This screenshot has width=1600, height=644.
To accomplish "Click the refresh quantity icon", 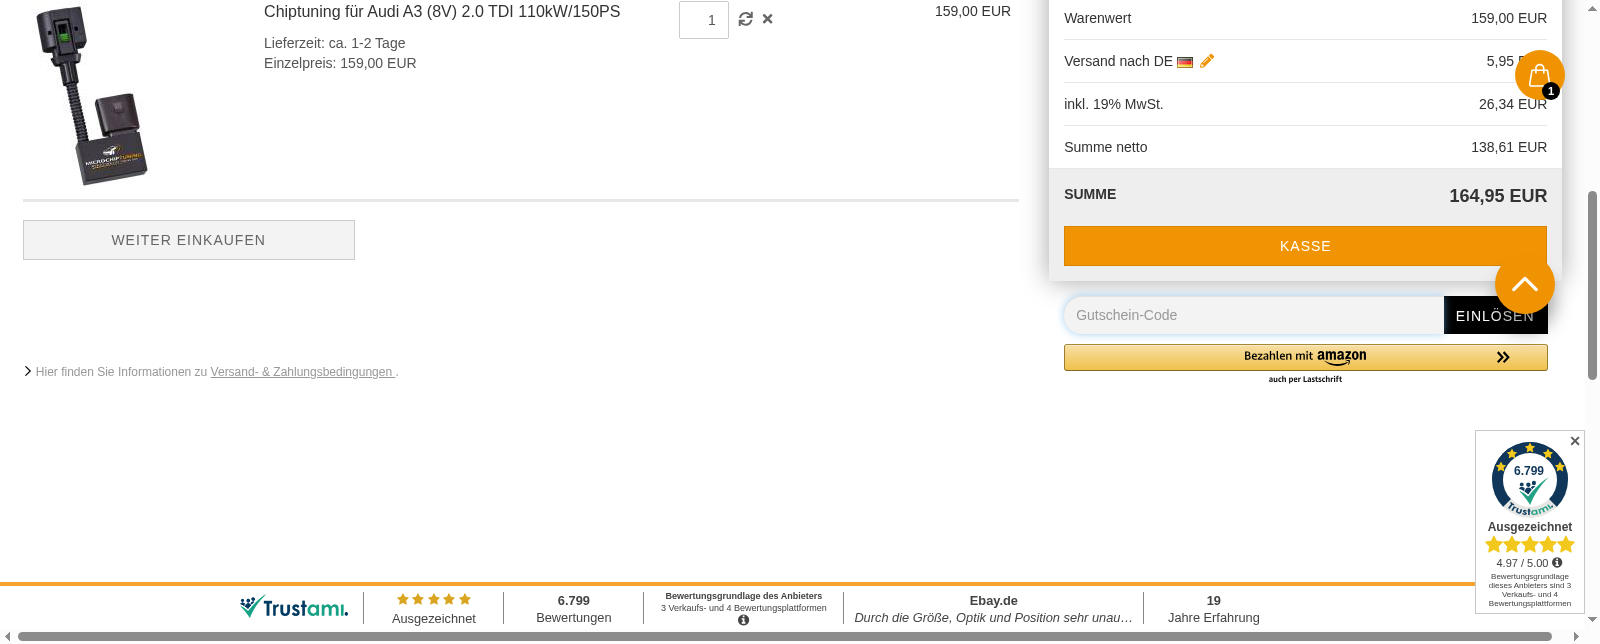I will pos(745,19).
